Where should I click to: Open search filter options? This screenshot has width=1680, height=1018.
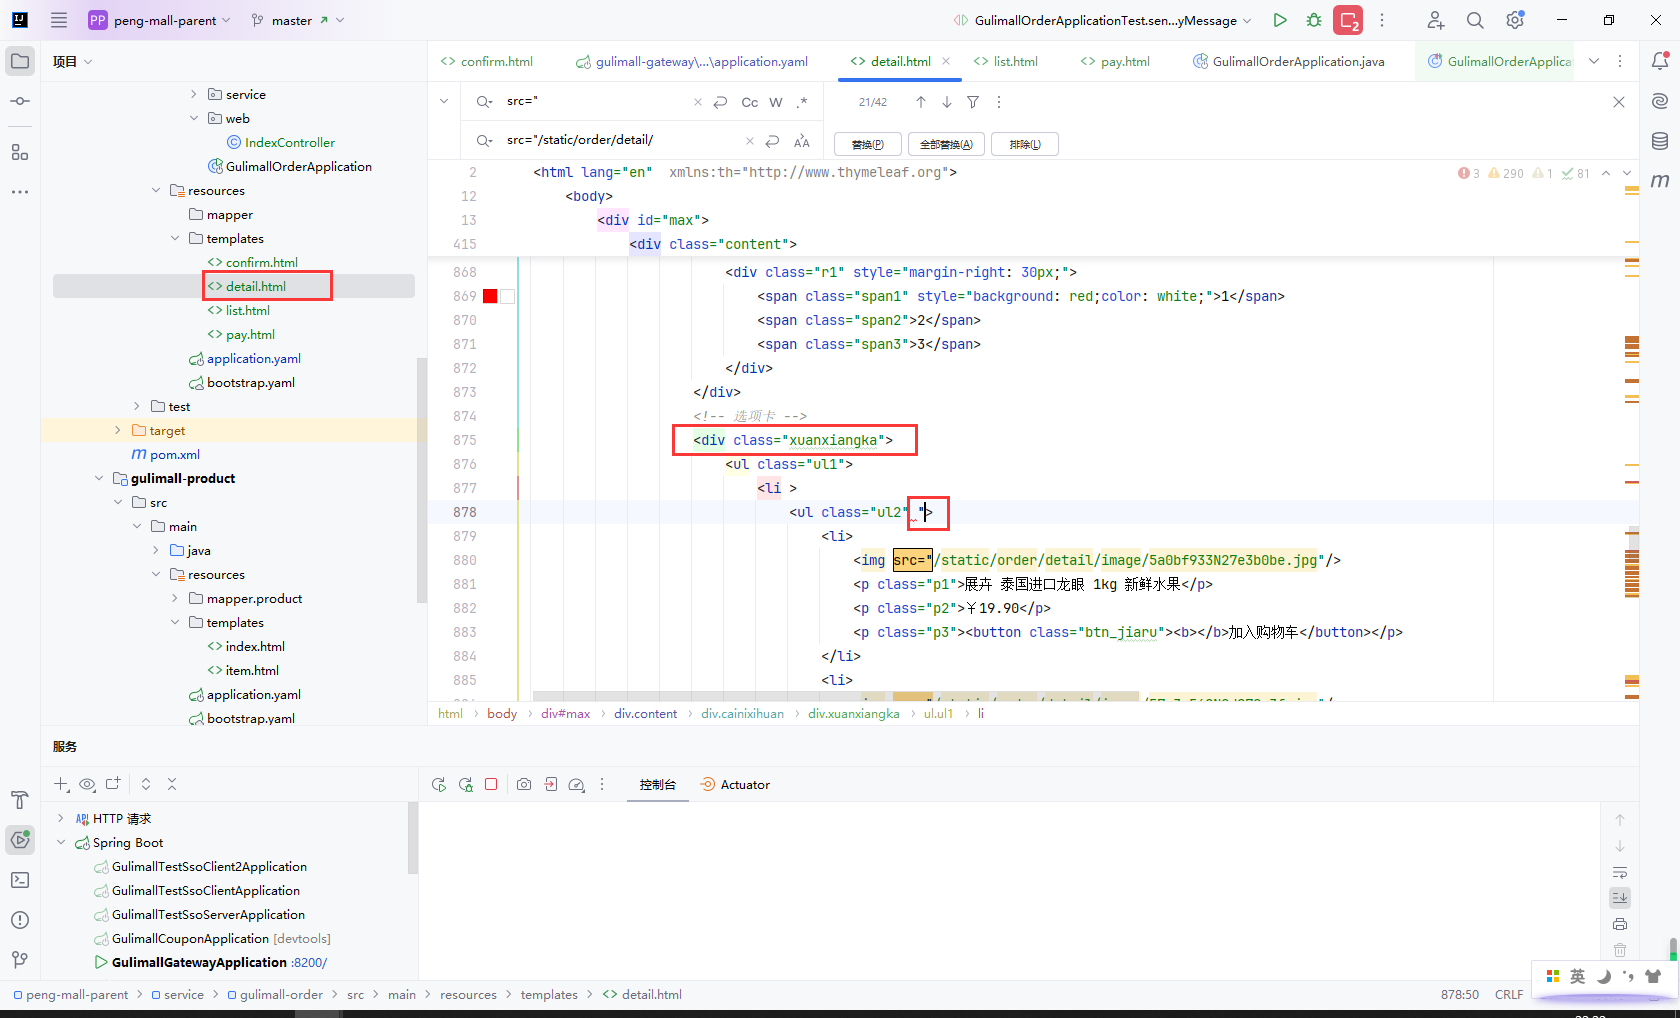click(973, 102)
